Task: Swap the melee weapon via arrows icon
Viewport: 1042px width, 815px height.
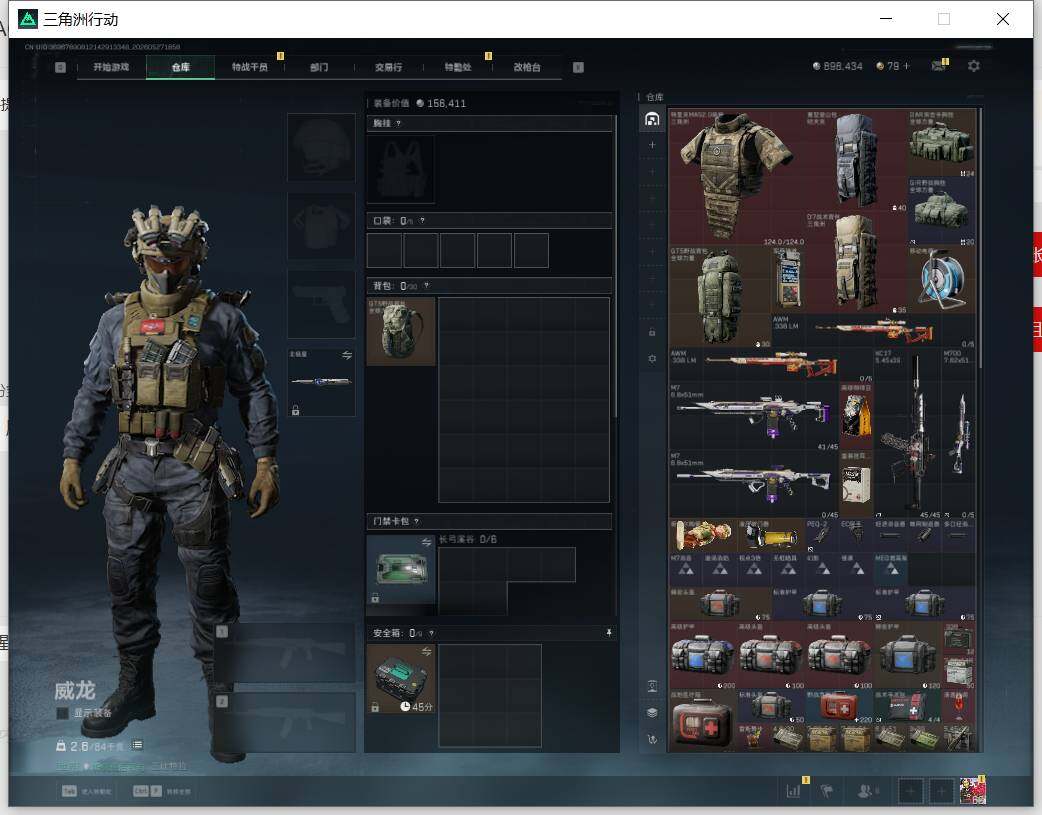Action: [347, 355]
